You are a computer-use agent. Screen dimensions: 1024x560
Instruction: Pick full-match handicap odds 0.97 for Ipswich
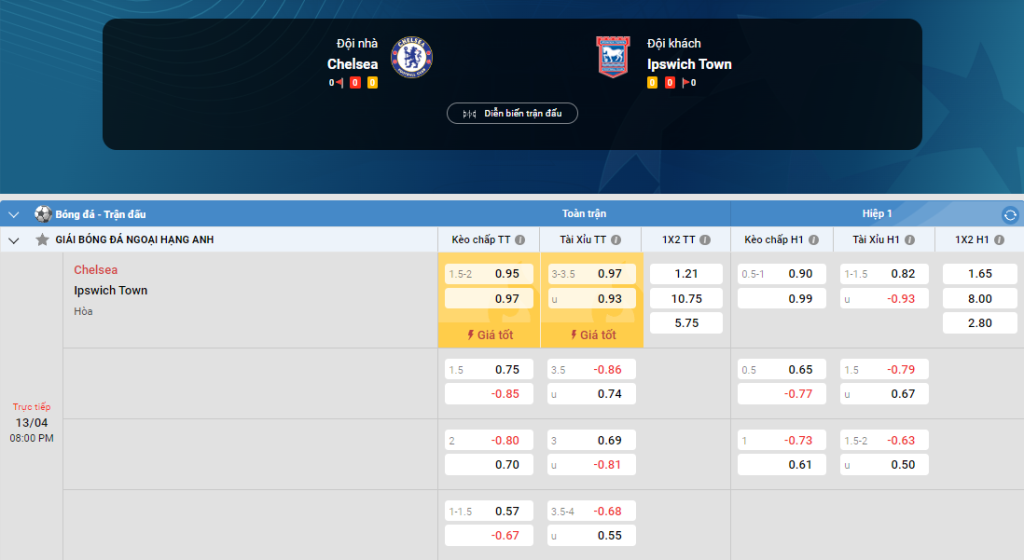[x=489, y=299]
